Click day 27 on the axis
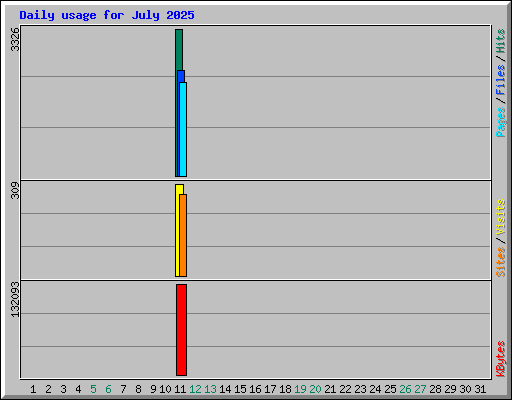Viewport: 512px width, 400px height. click(420, 389)
